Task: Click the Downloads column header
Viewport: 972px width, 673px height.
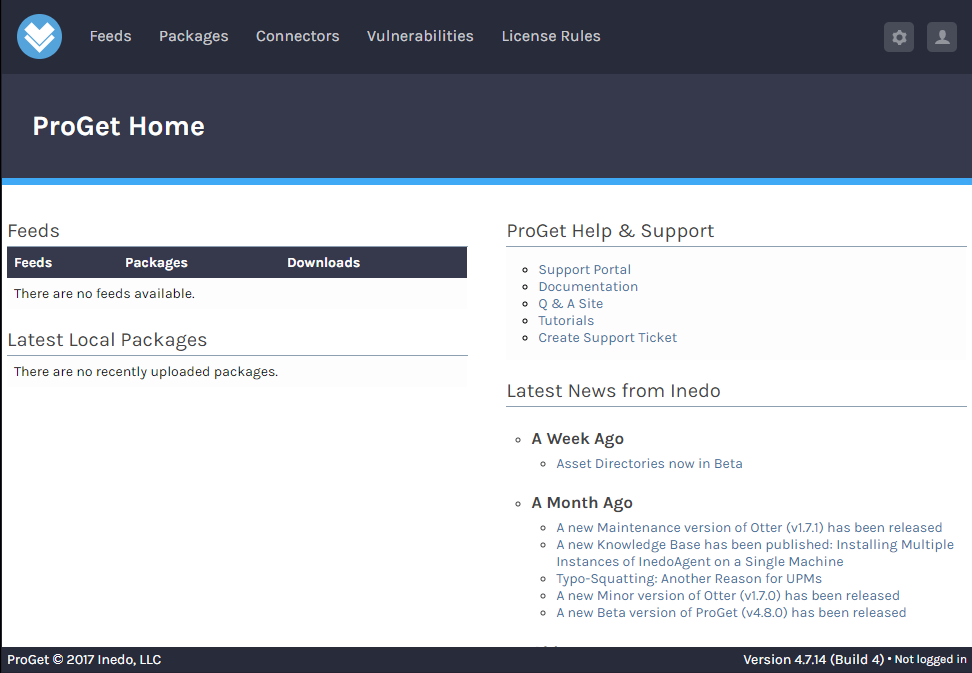Action: click(x=323, y=263)
